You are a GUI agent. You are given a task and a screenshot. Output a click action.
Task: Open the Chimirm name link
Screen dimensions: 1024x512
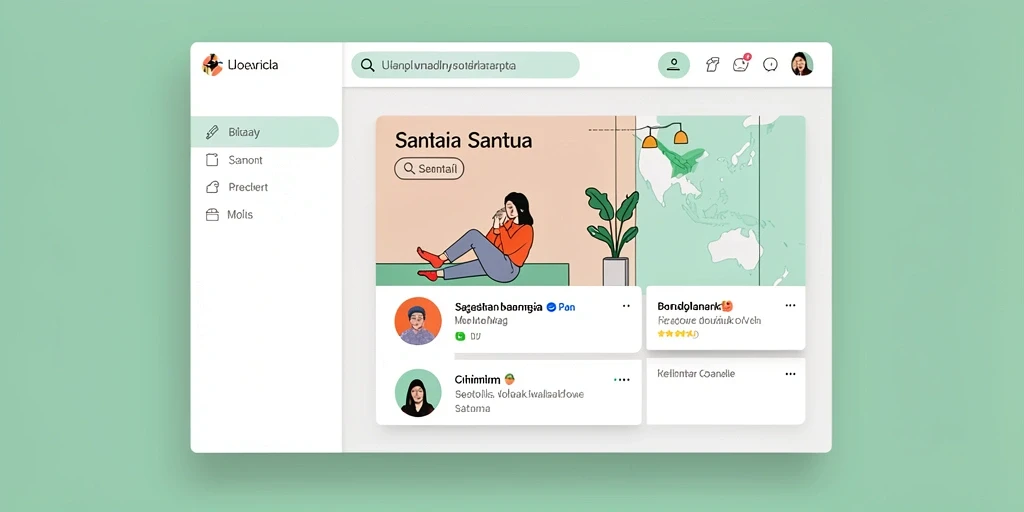(x=477, y=379)
